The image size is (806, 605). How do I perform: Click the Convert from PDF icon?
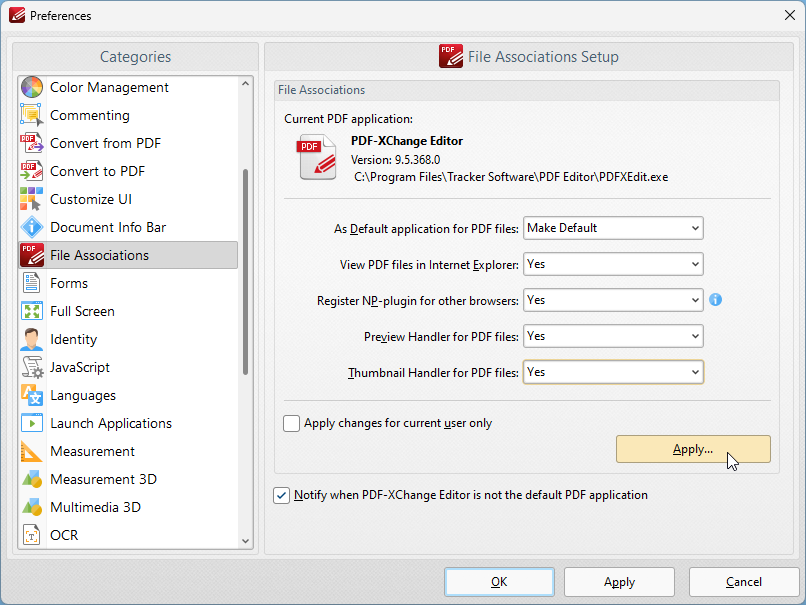click(x=32, y=143)
